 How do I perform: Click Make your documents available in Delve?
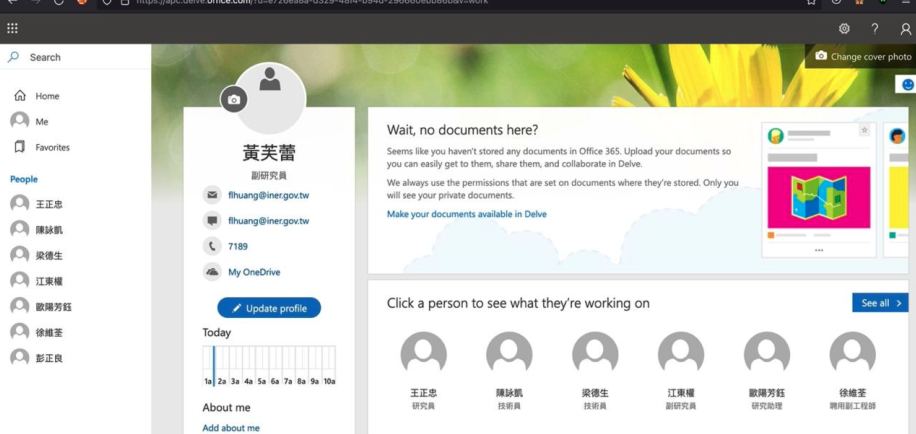467,214
